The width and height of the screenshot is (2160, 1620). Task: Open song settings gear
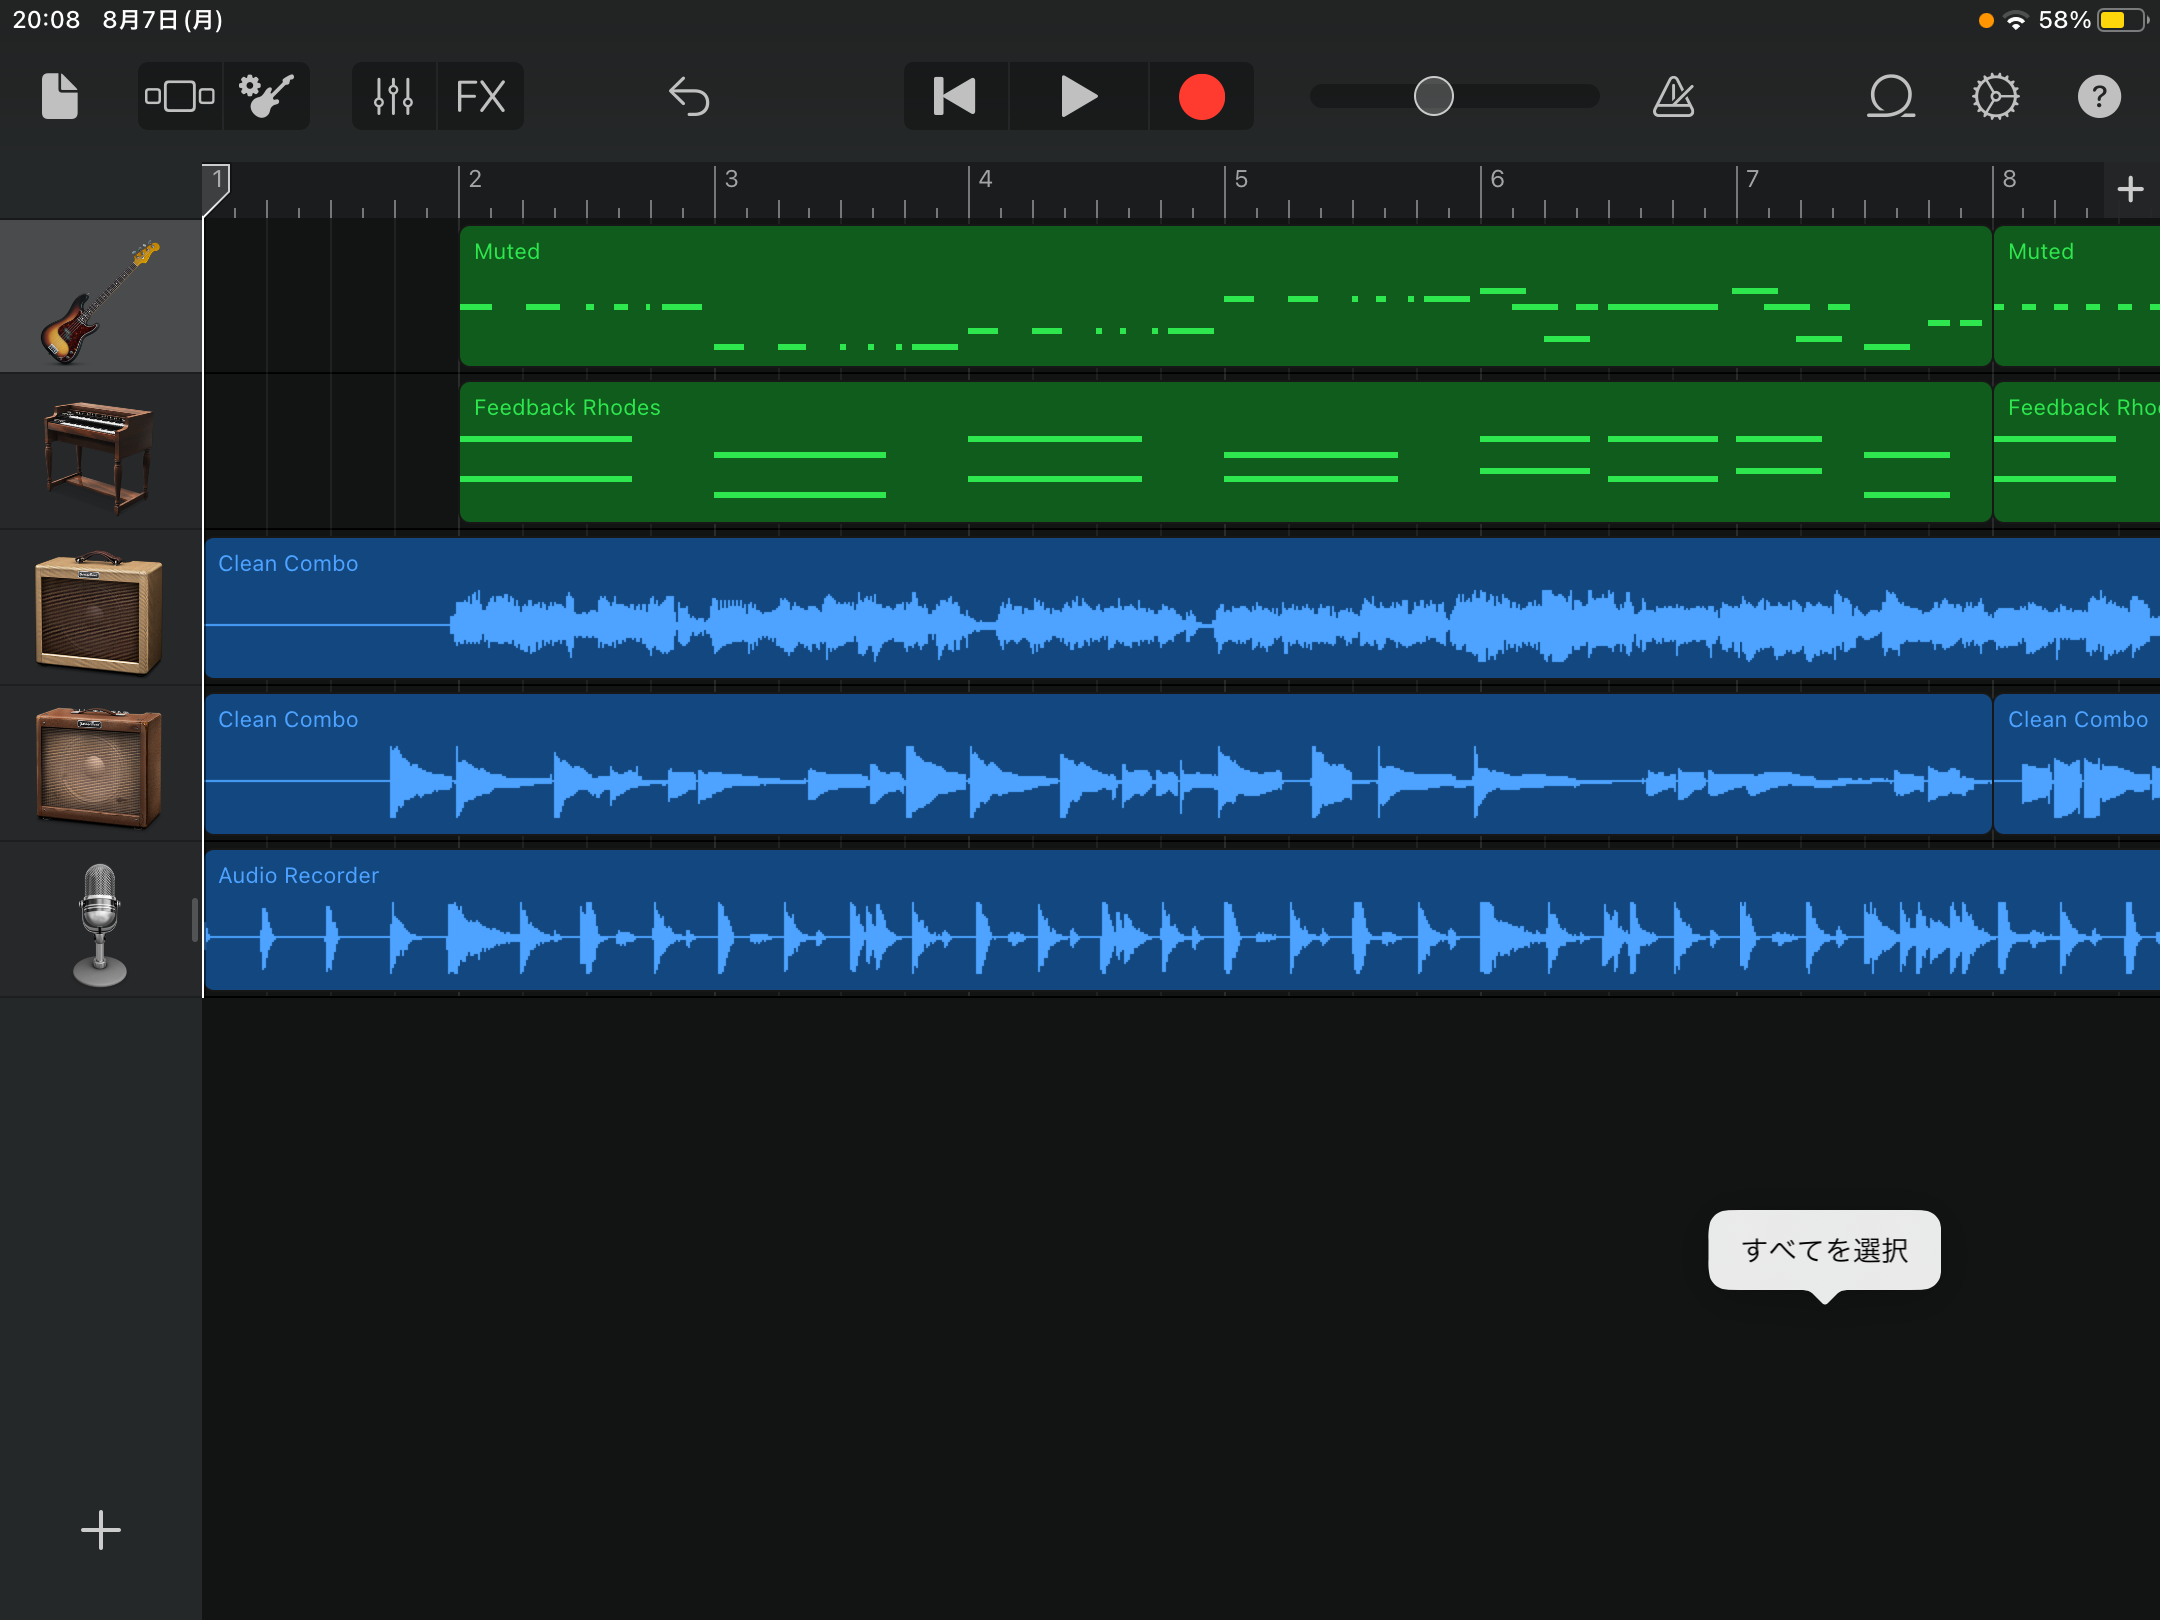coord(1995,97)
